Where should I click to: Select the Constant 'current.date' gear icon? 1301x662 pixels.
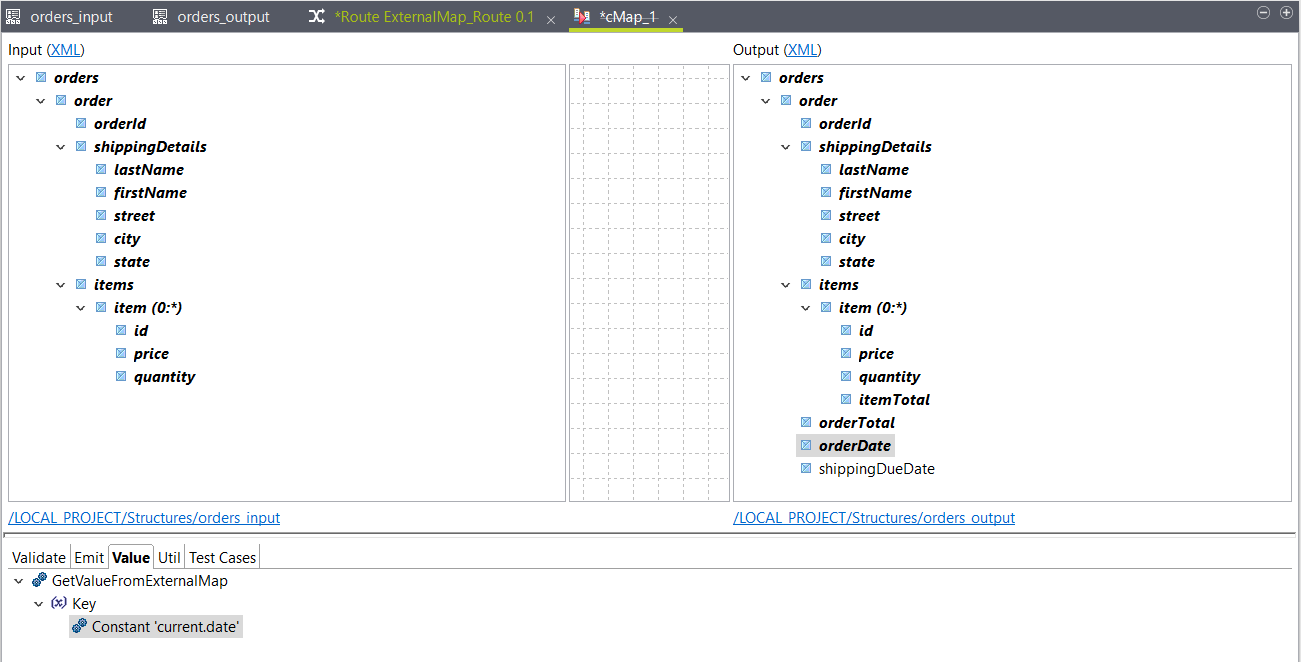point(80,626)
